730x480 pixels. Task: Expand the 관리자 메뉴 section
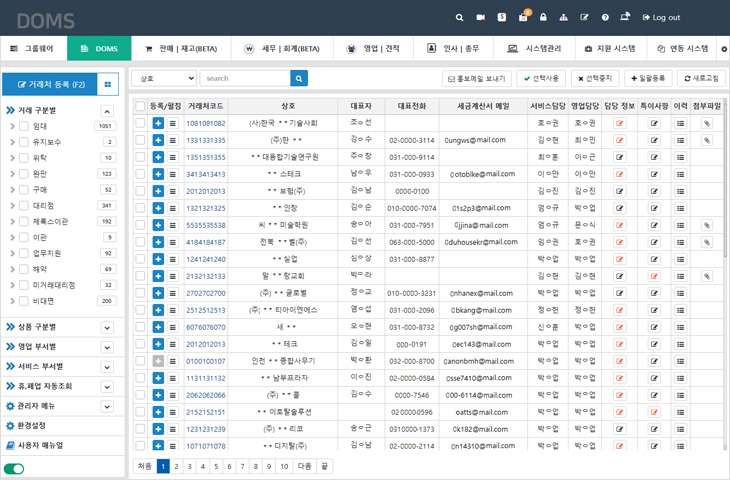coord(107,406)
